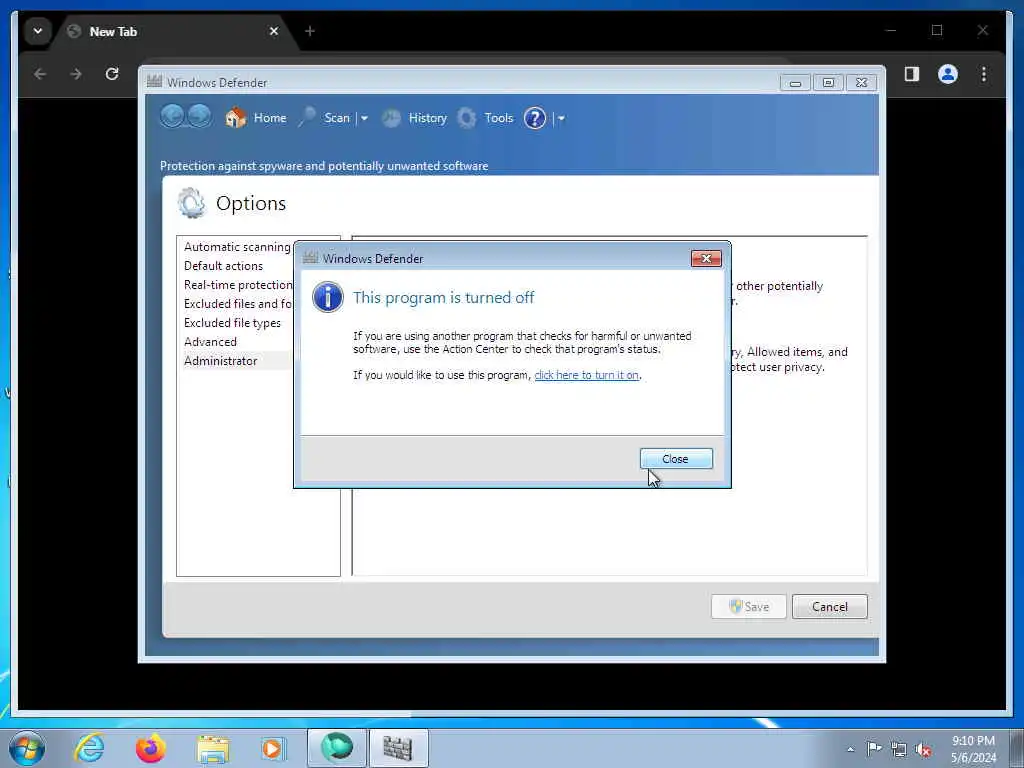Open the Windows Start menu orb
The width and height of the screenshot is (1024, 768).
pos(27,748)
